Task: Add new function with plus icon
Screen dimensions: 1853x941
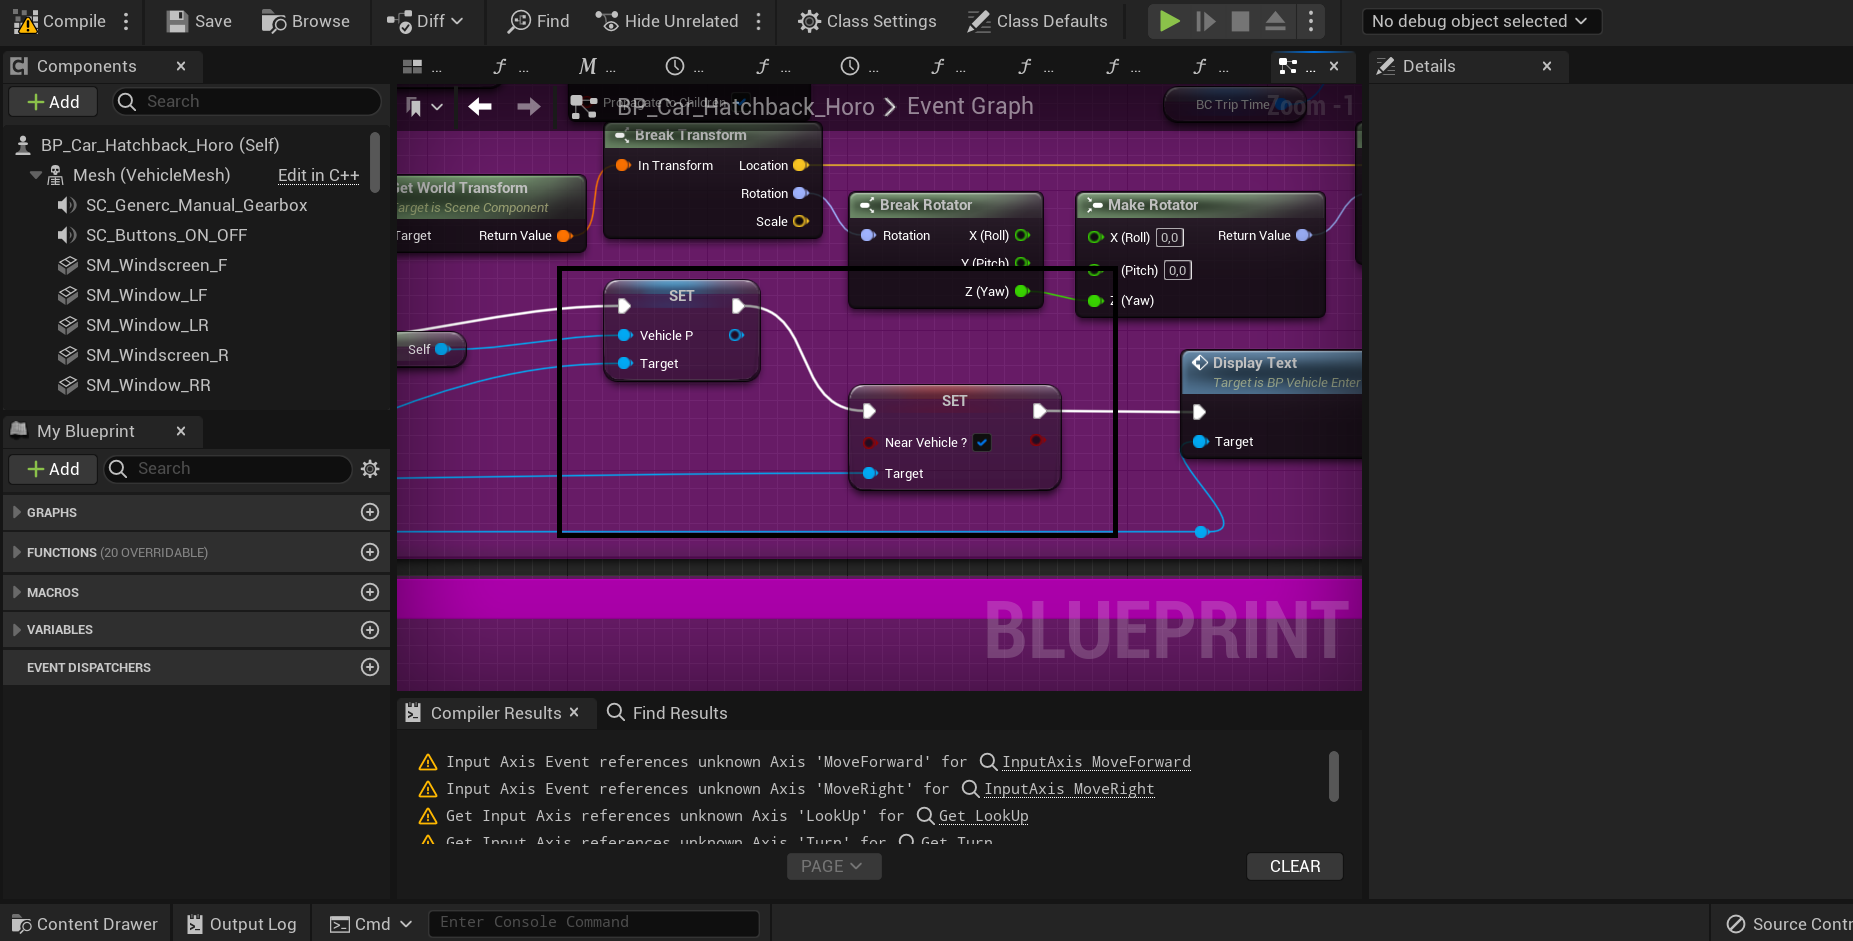Action: point(370,552)
